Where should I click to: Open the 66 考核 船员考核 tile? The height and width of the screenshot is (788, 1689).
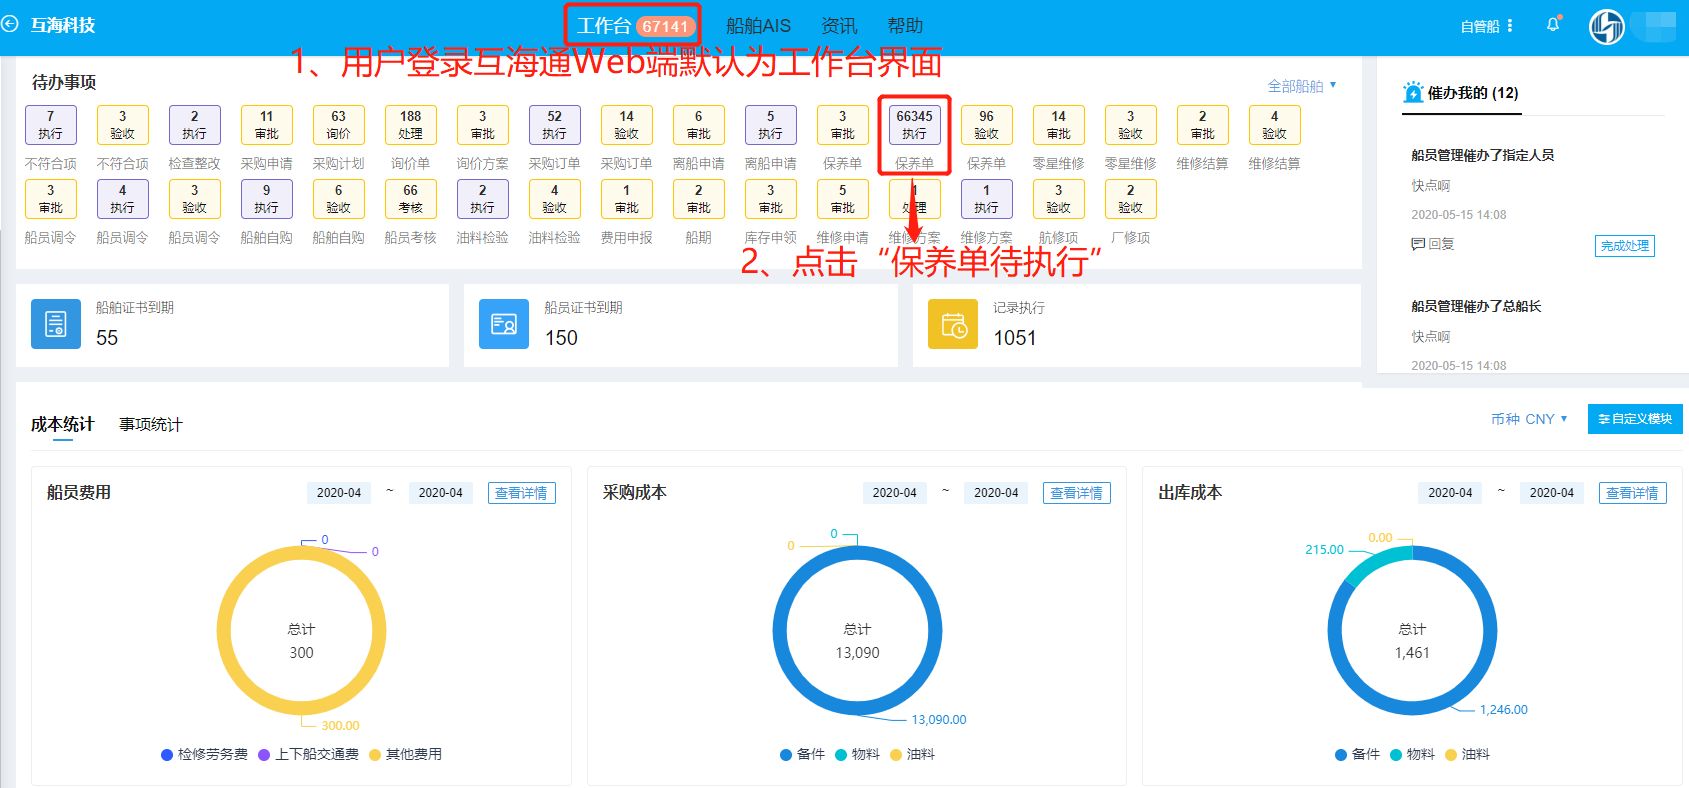[x=411, y=199]
